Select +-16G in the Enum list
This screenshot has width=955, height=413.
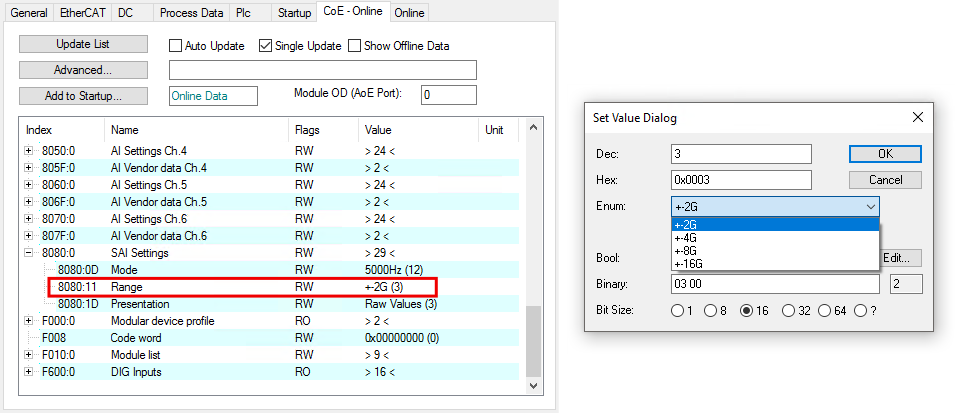click(688, 264)
